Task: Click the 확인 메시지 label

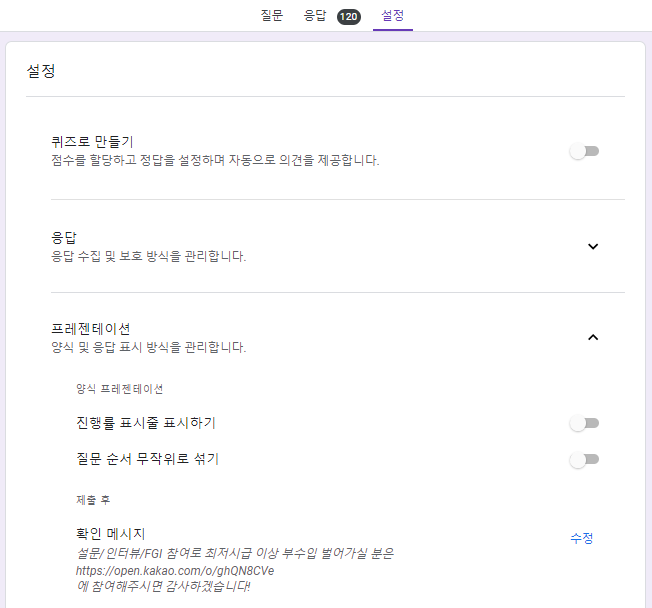Action: 111,534
